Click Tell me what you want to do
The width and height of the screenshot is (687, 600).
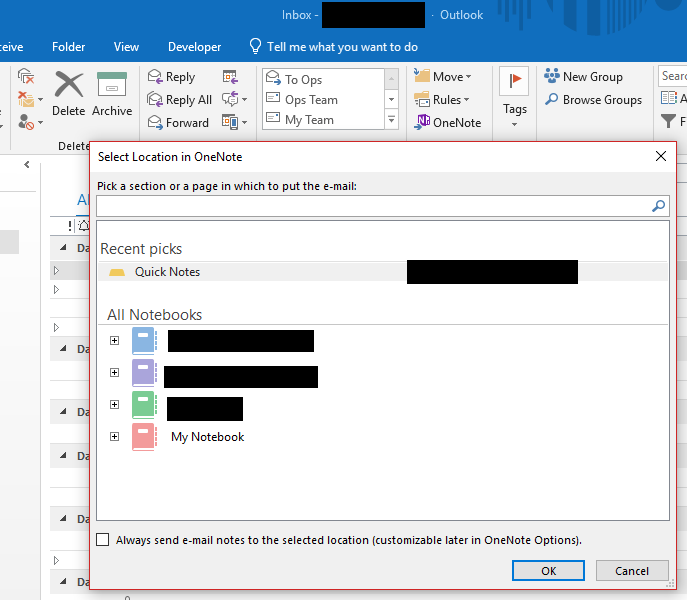click(x=334, y=47)
